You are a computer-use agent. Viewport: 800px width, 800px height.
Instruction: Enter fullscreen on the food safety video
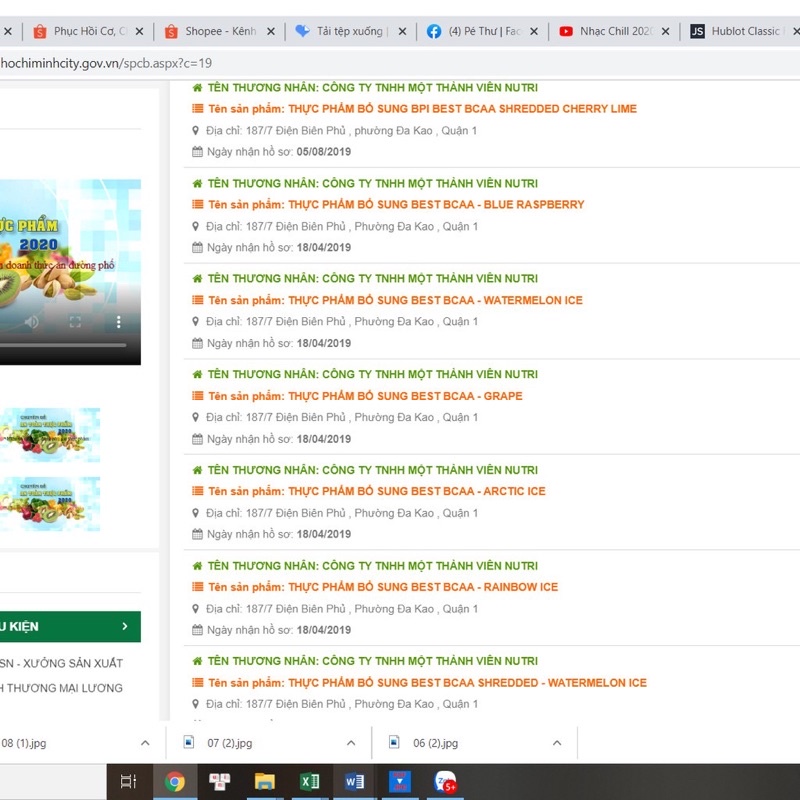coord(75,322)
